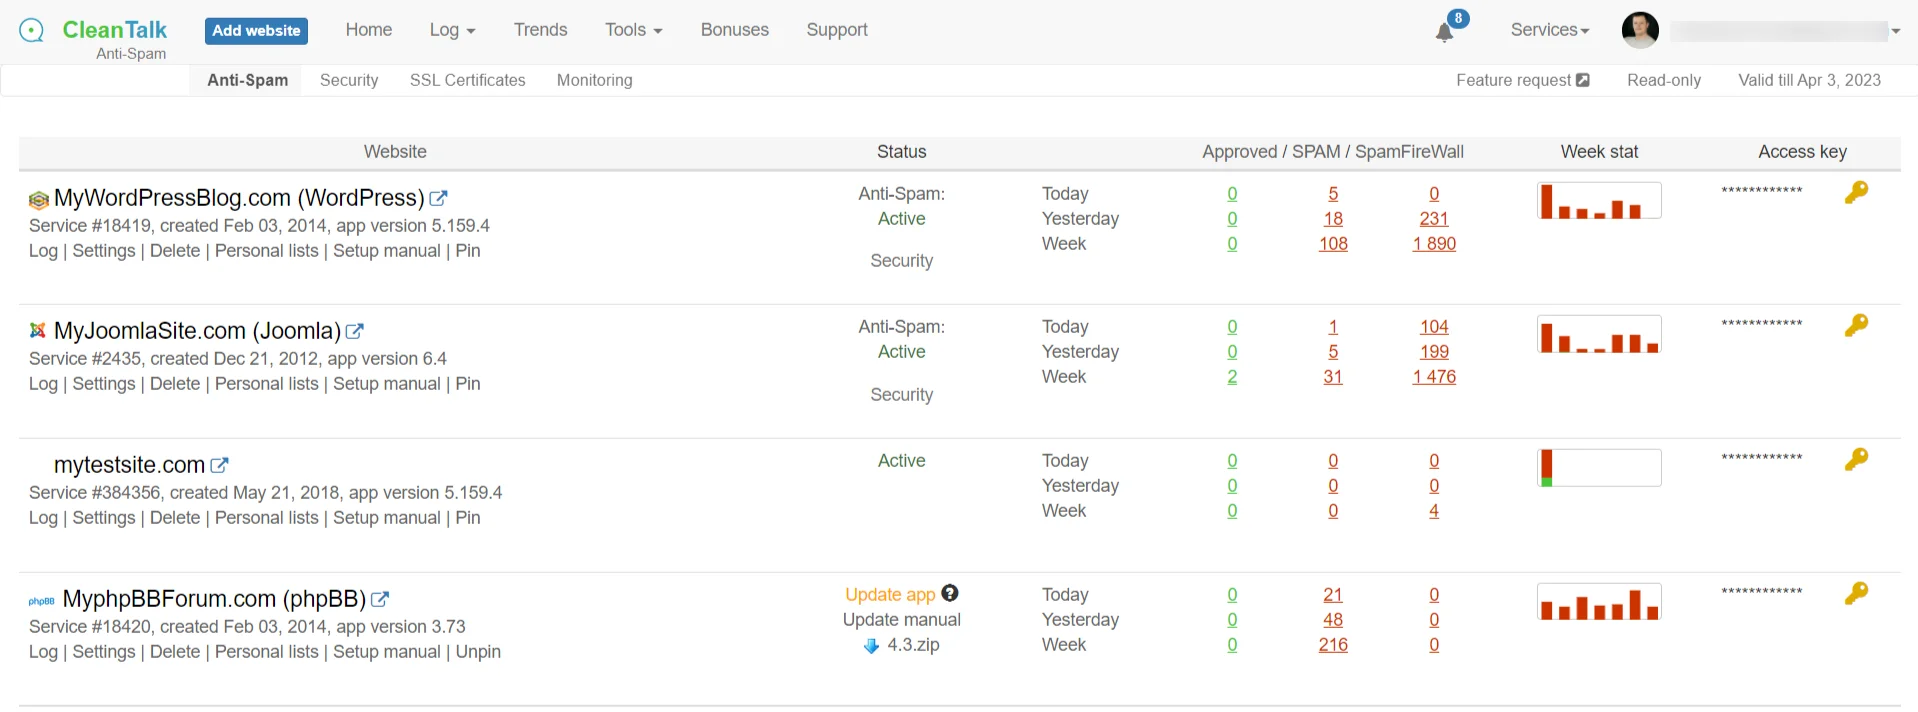The image size is (1918, 712).
Task: Open MyJoomlaSite.com in new tab icon
Action: 355,331
